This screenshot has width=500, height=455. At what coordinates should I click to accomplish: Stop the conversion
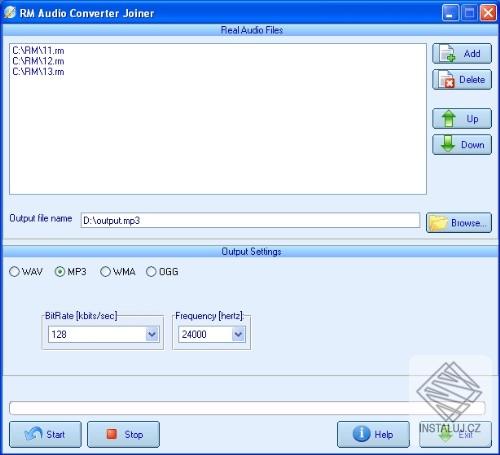123,434
